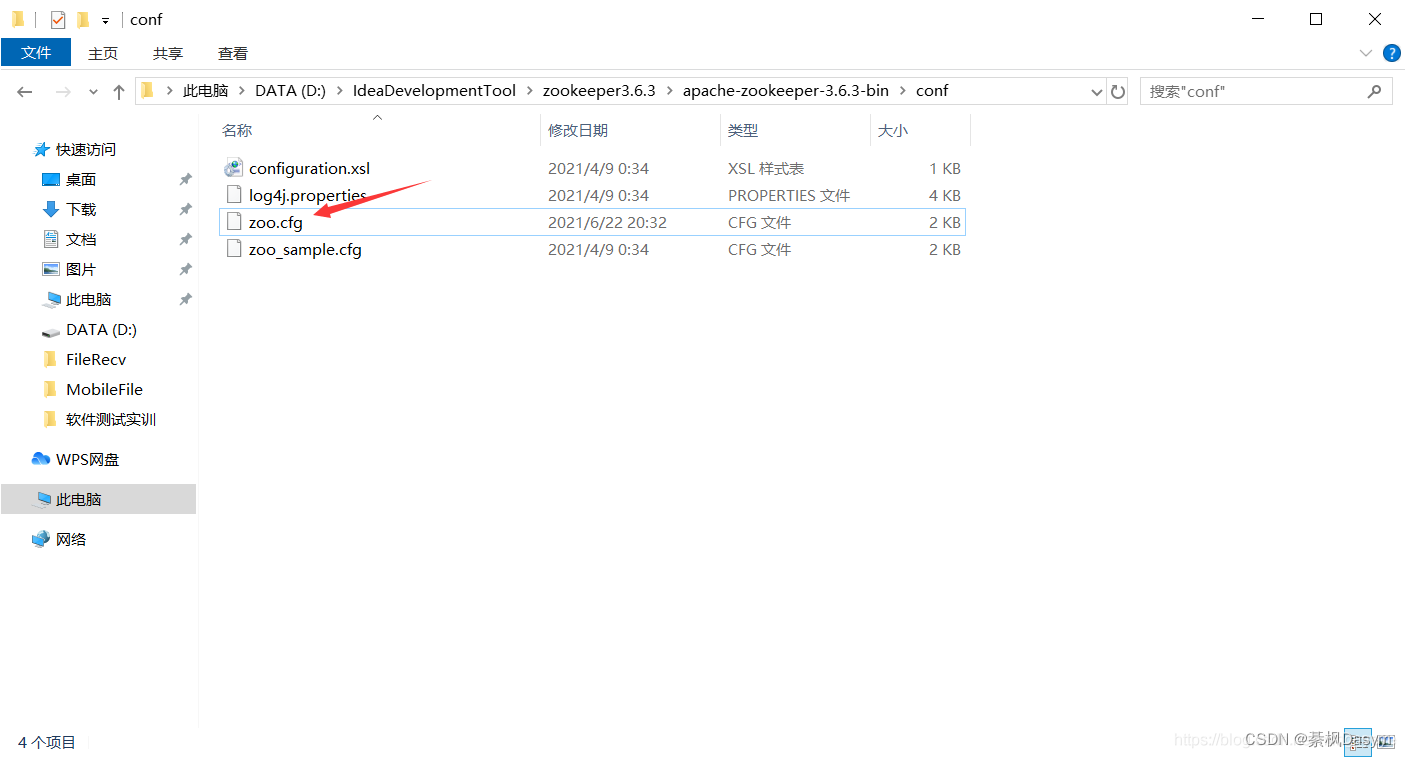Screen dimensions: 1406x758
Task: Click the pin icon next to 桌面
Action: coord(185,179)
